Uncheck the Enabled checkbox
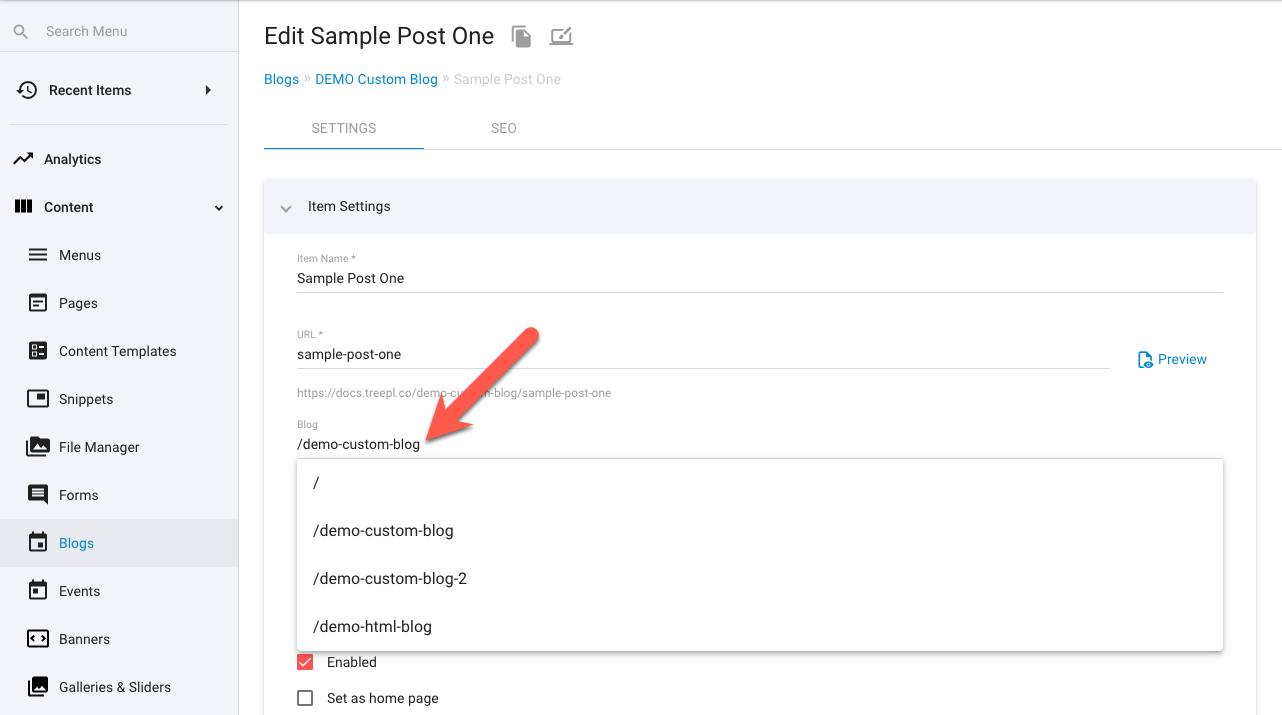Viewport: 1282px width, 715px height. click(x=305, y=662)
